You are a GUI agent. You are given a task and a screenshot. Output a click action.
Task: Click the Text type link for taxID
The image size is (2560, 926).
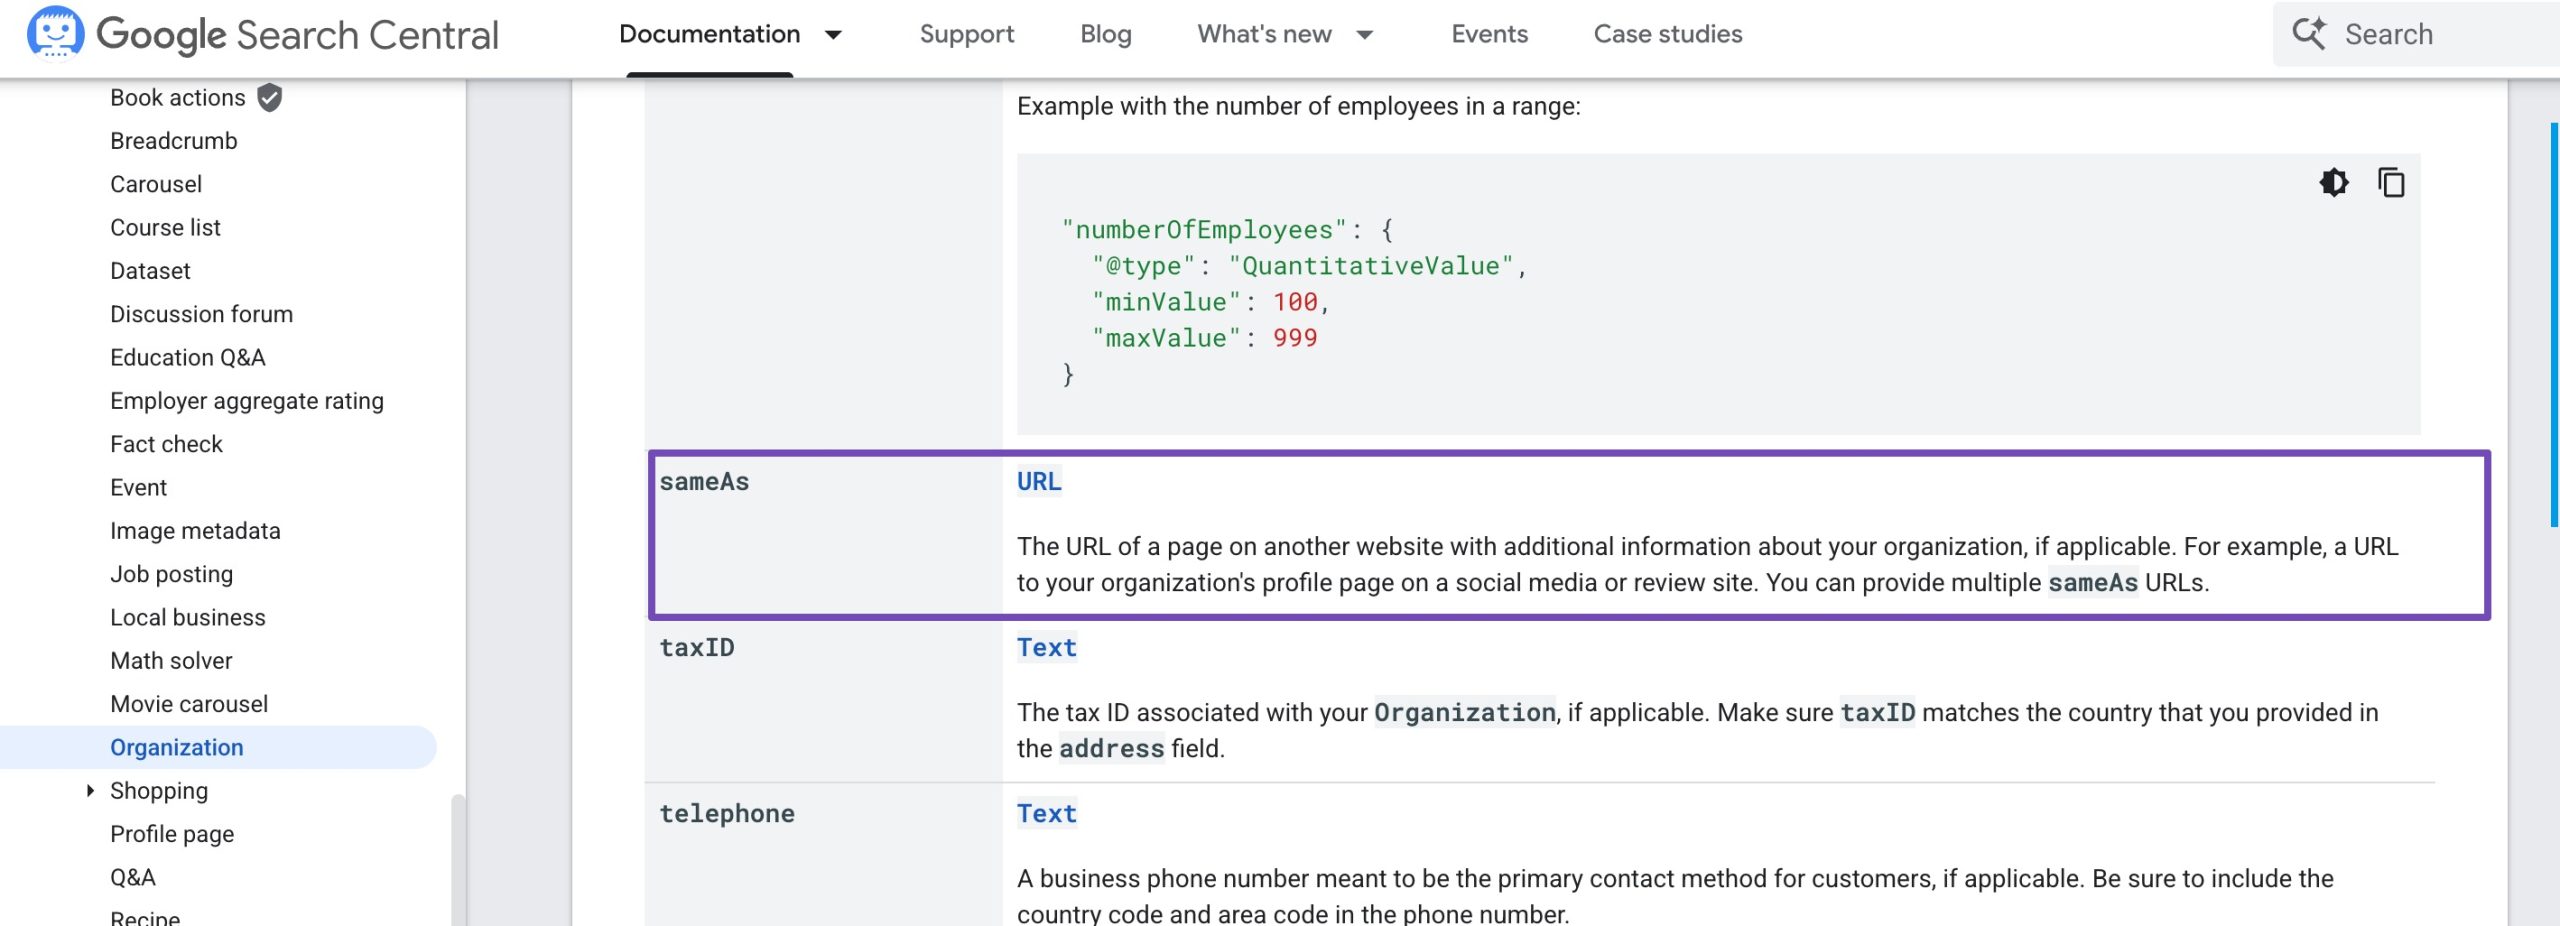(1047, 648)
